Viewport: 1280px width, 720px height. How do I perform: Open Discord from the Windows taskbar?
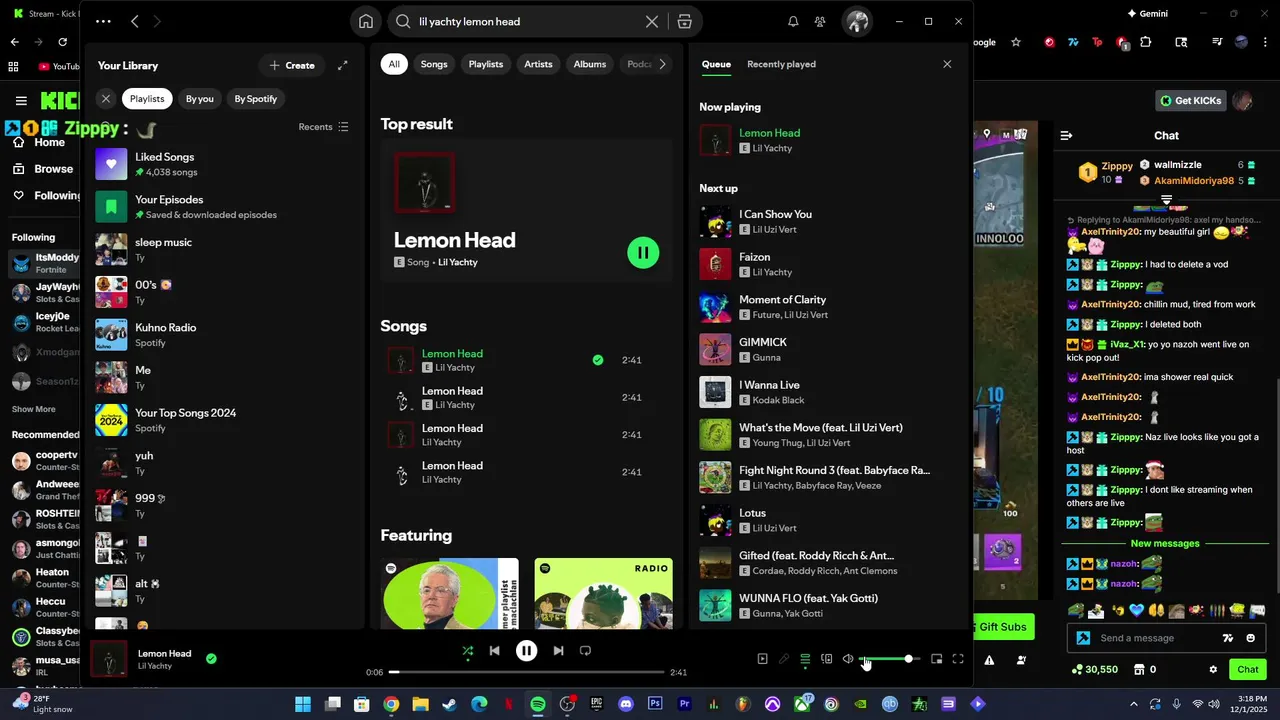627,704
